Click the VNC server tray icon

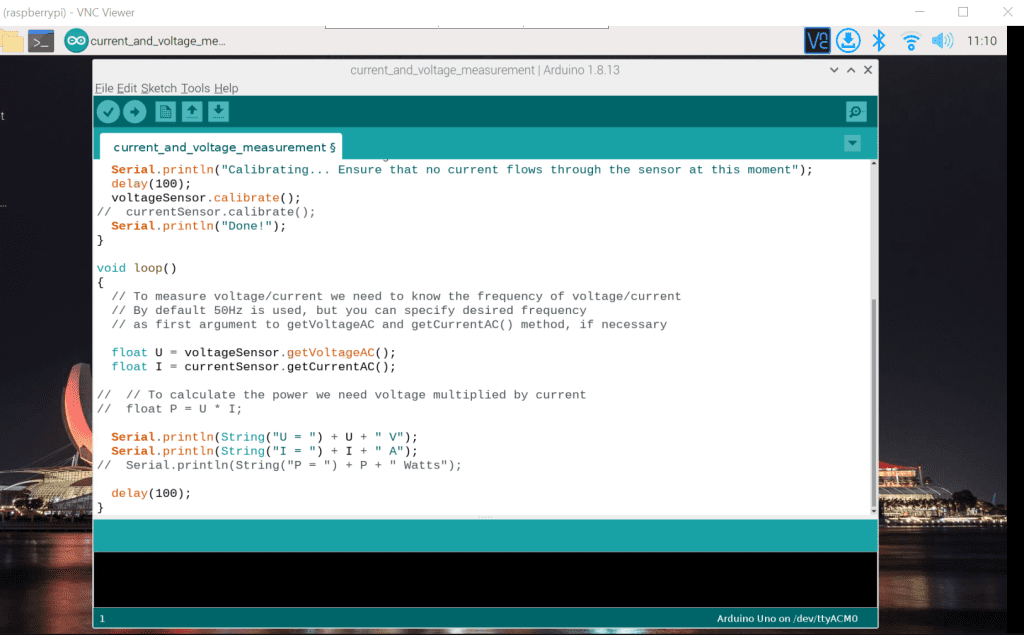[817, 41]
